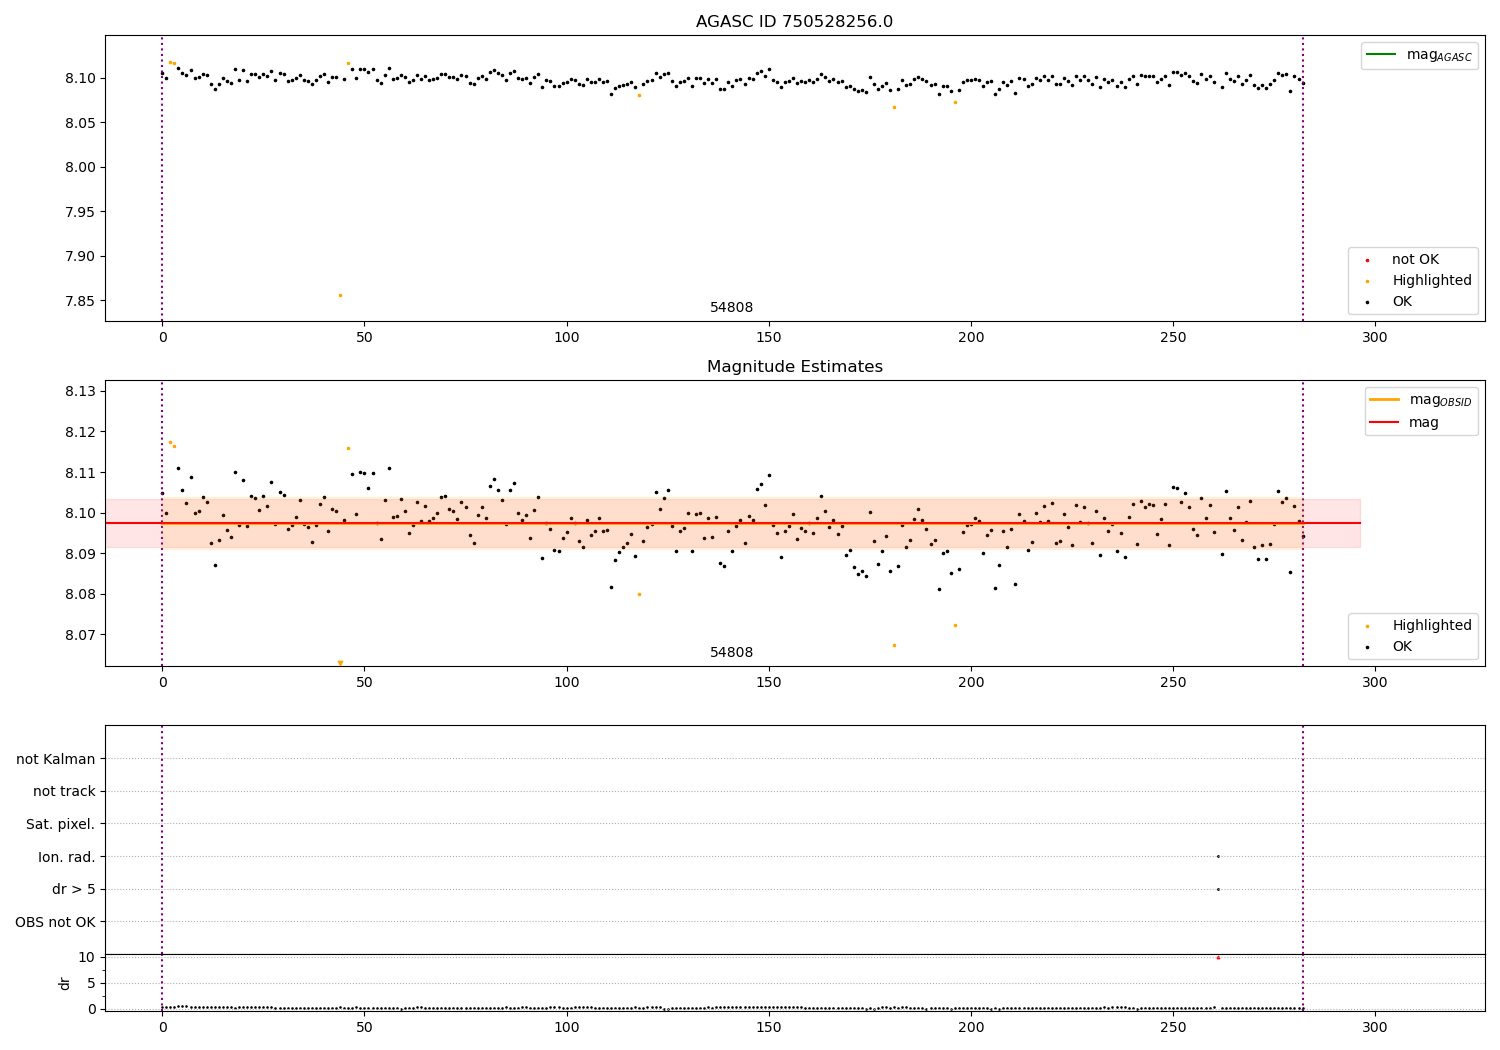Click the y-axis tick '8.05' in top plot
The width and height of the screenshot is (1500, 1050).
(x=80, y=123)
